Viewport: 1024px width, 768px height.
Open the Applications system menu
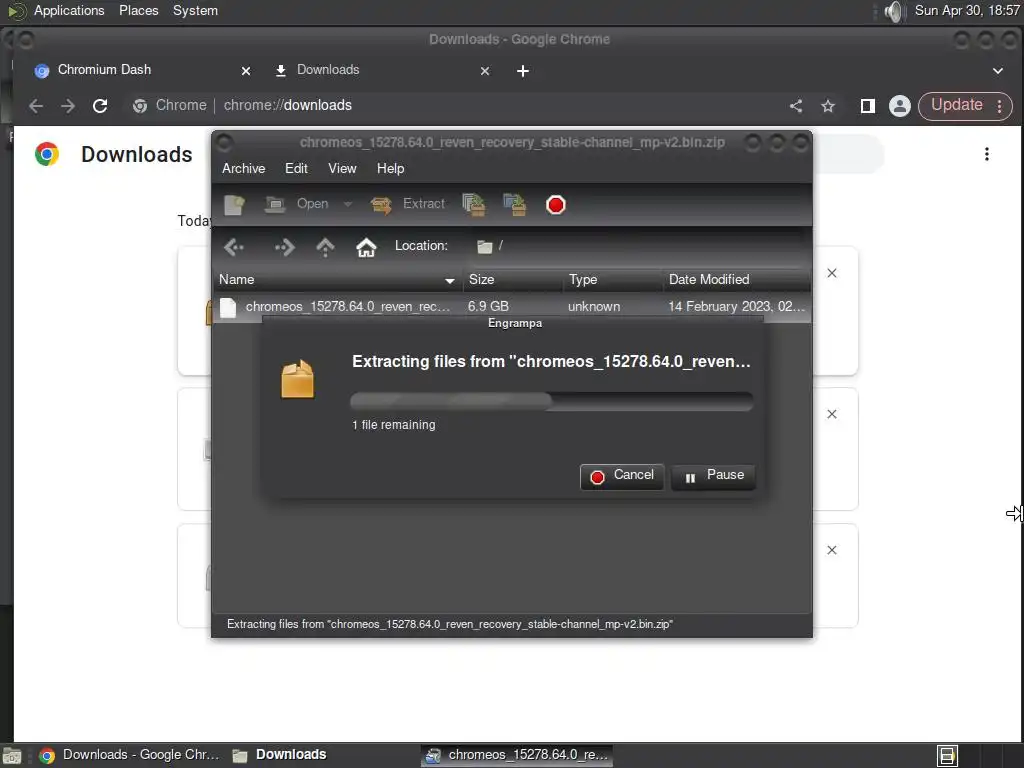click(x=69, y=10)
